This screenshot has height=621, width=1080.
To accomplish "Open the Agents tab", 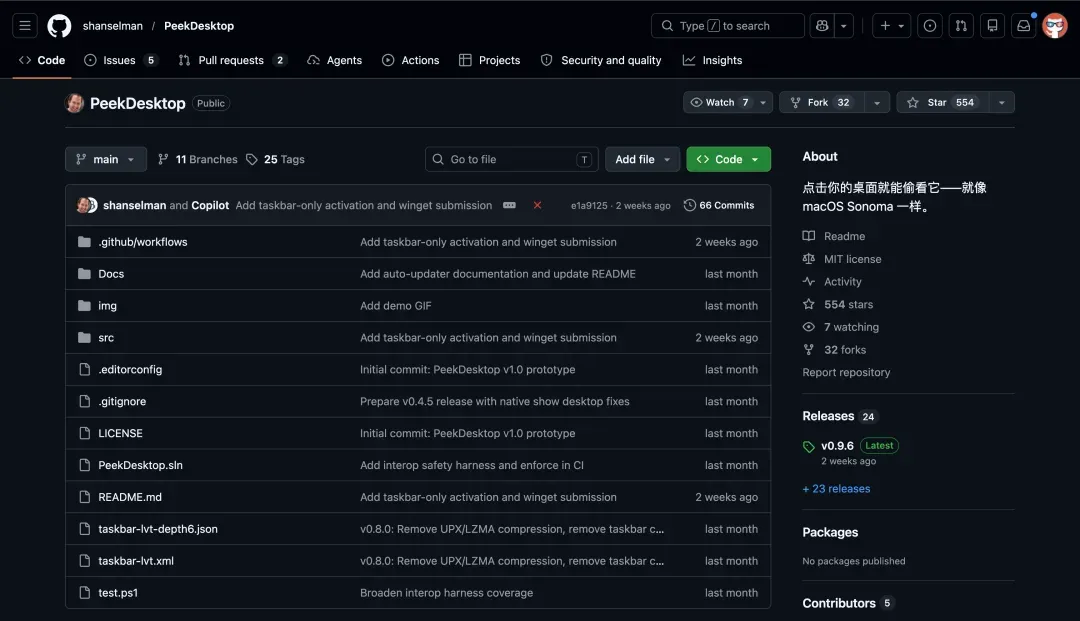I will [335, 60].
